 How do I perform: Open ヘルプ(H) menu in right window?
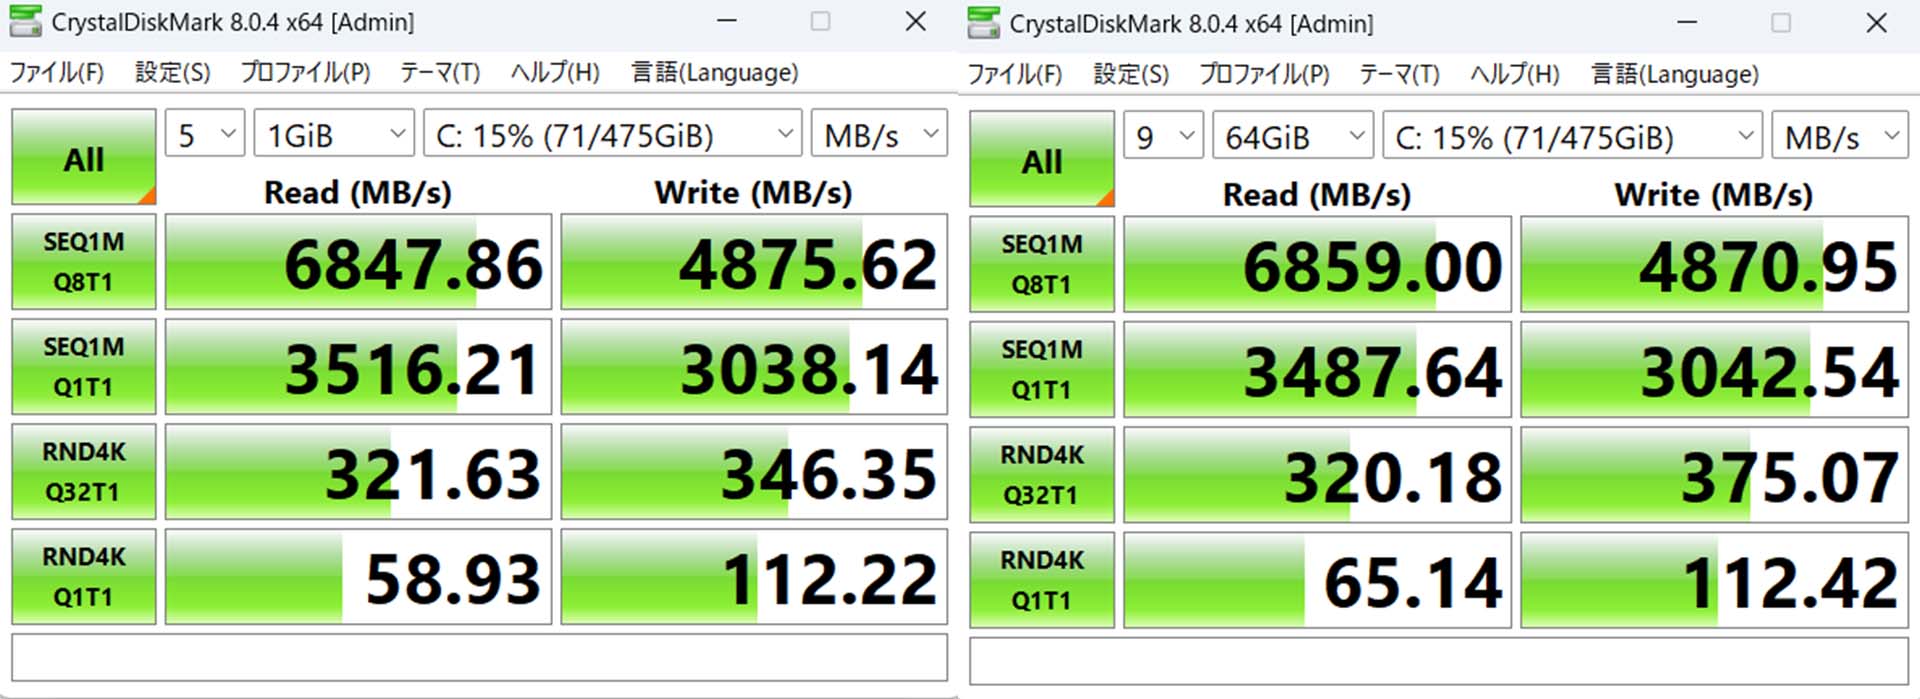tap(1514, 74)
